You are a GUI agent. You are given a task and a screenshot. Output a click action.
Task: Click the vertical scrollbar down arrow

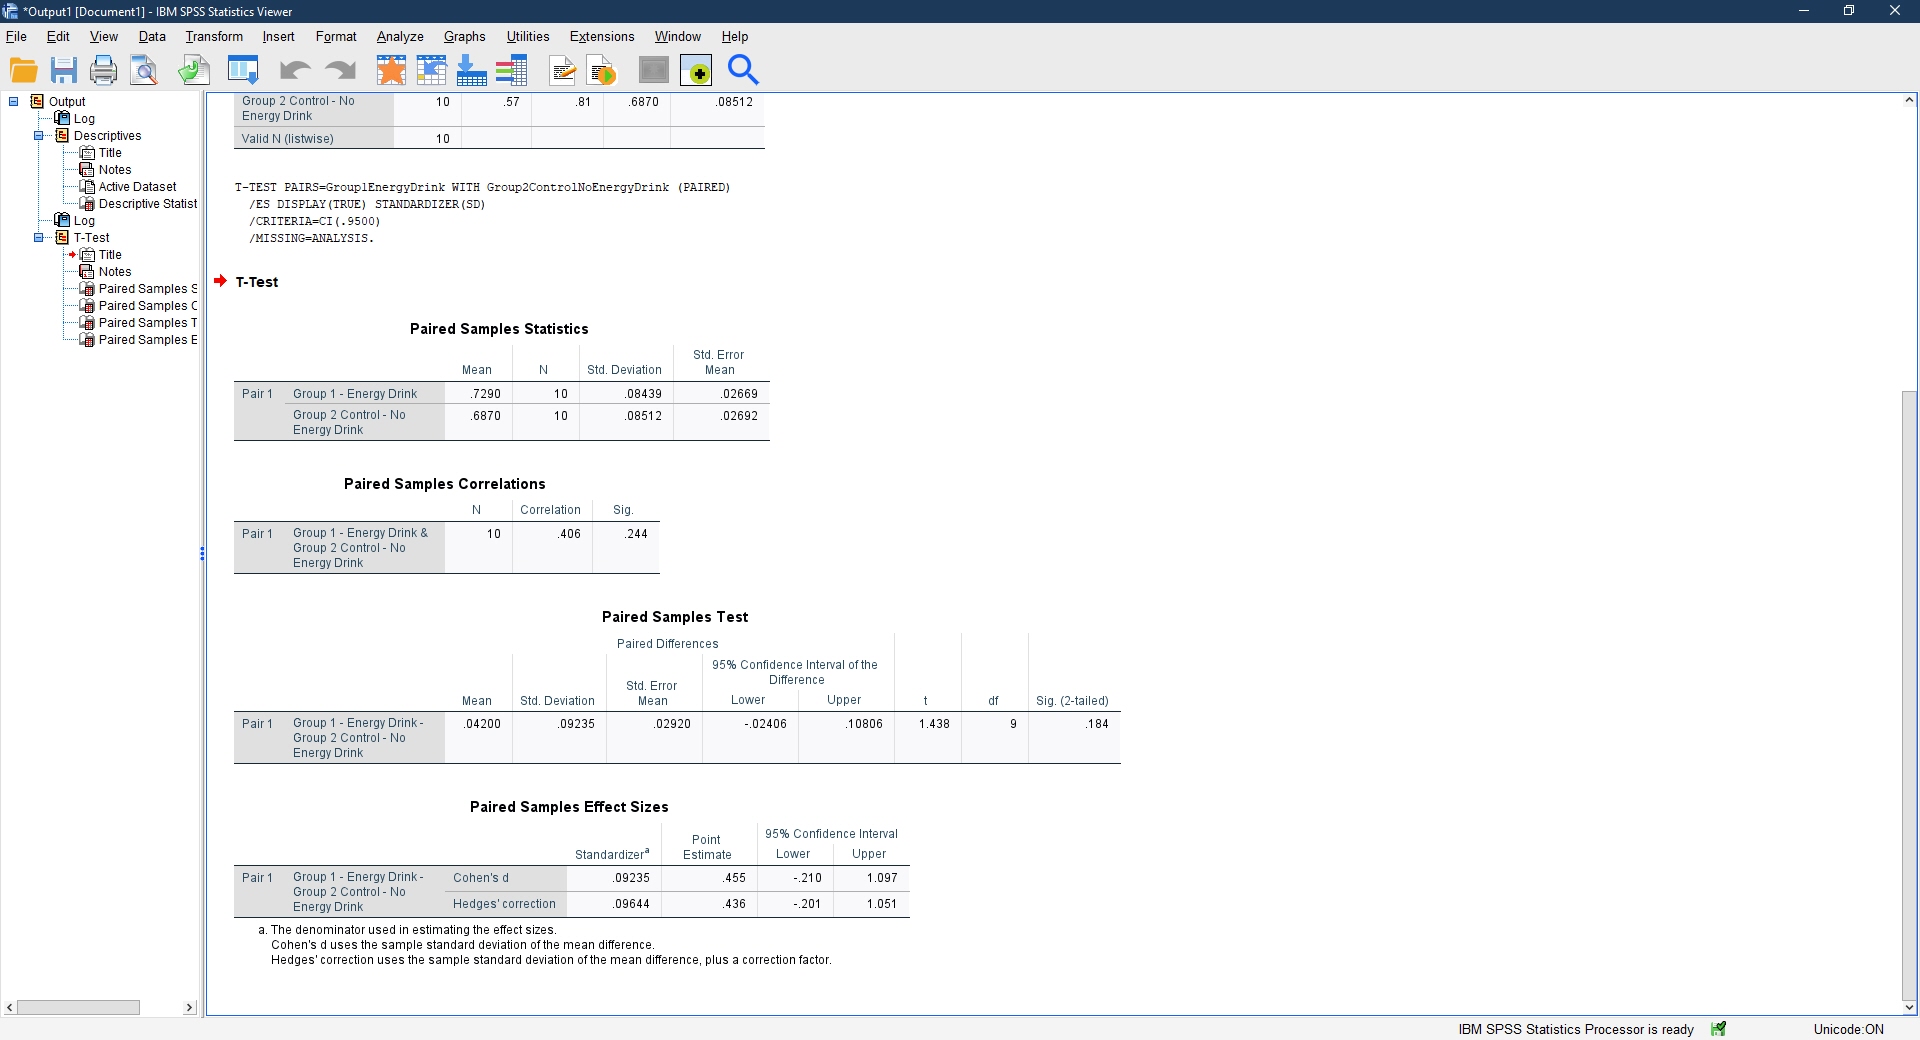click(x=1909, y=1008)
